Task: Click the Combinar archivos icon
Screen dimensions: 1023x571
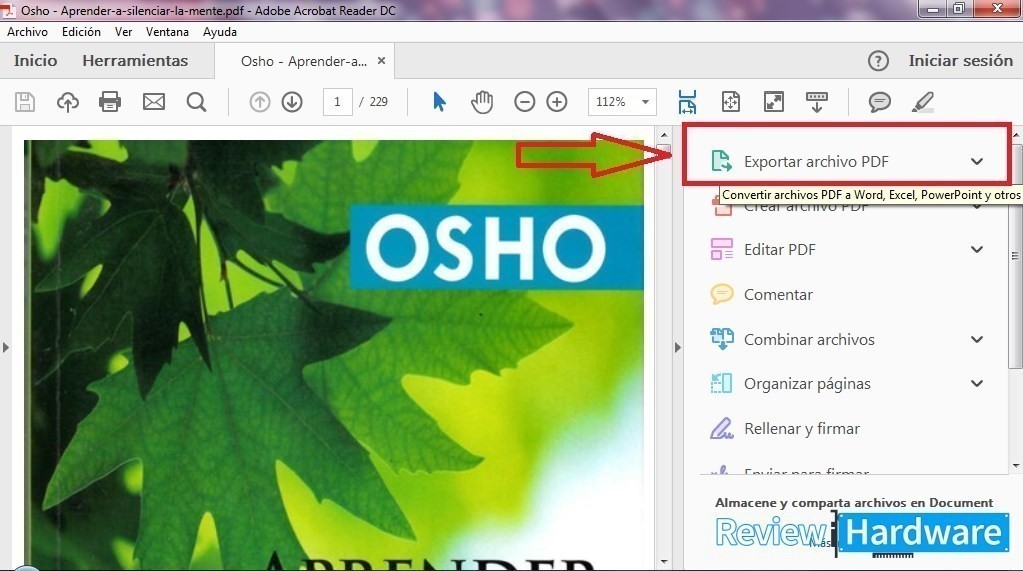Action: [722, 339]
